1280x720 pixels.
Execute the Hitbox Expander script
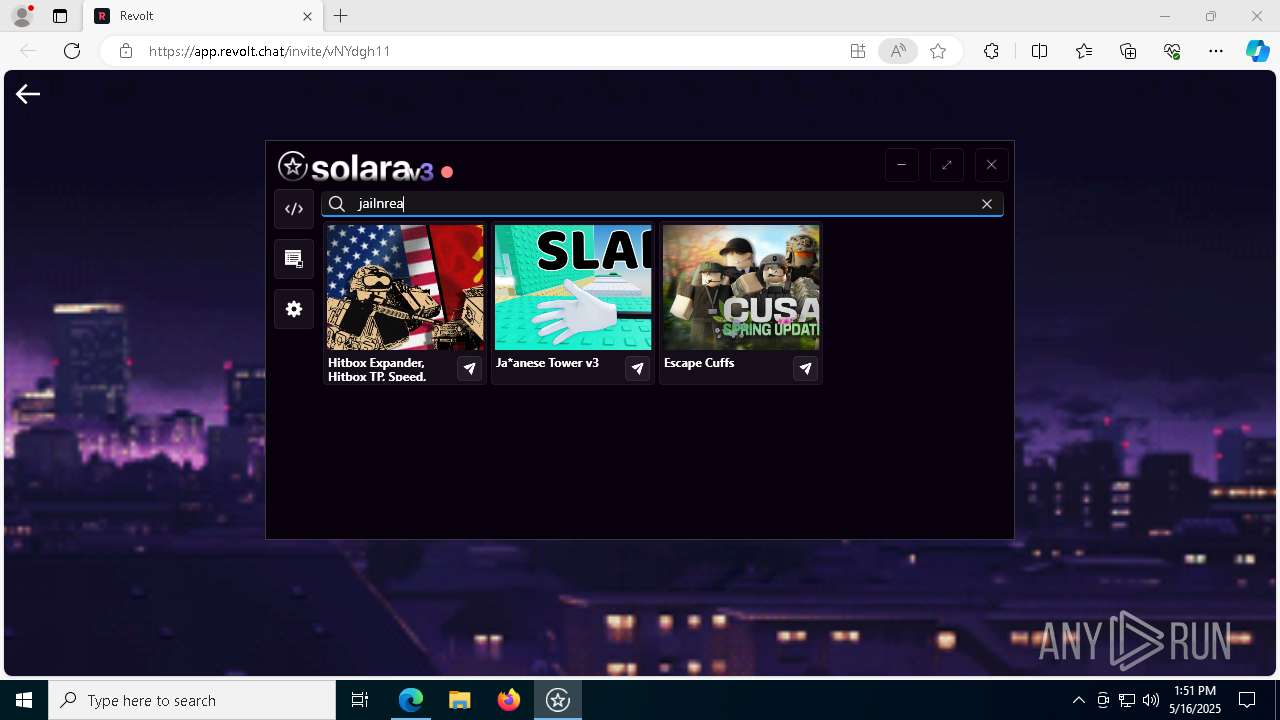tap(469, 369)
